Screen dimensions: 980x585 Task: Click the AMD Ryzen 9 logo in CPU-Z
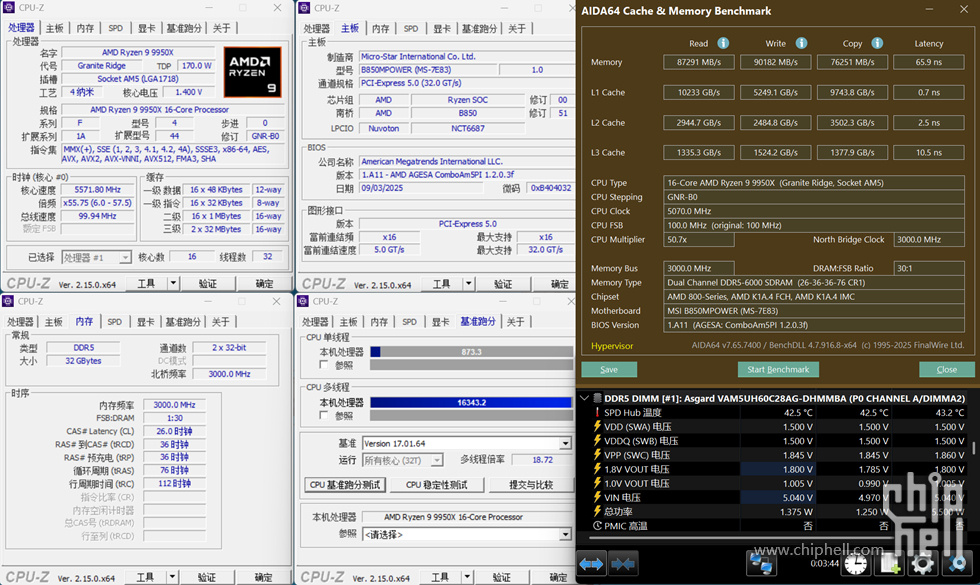tap(253, 72)
